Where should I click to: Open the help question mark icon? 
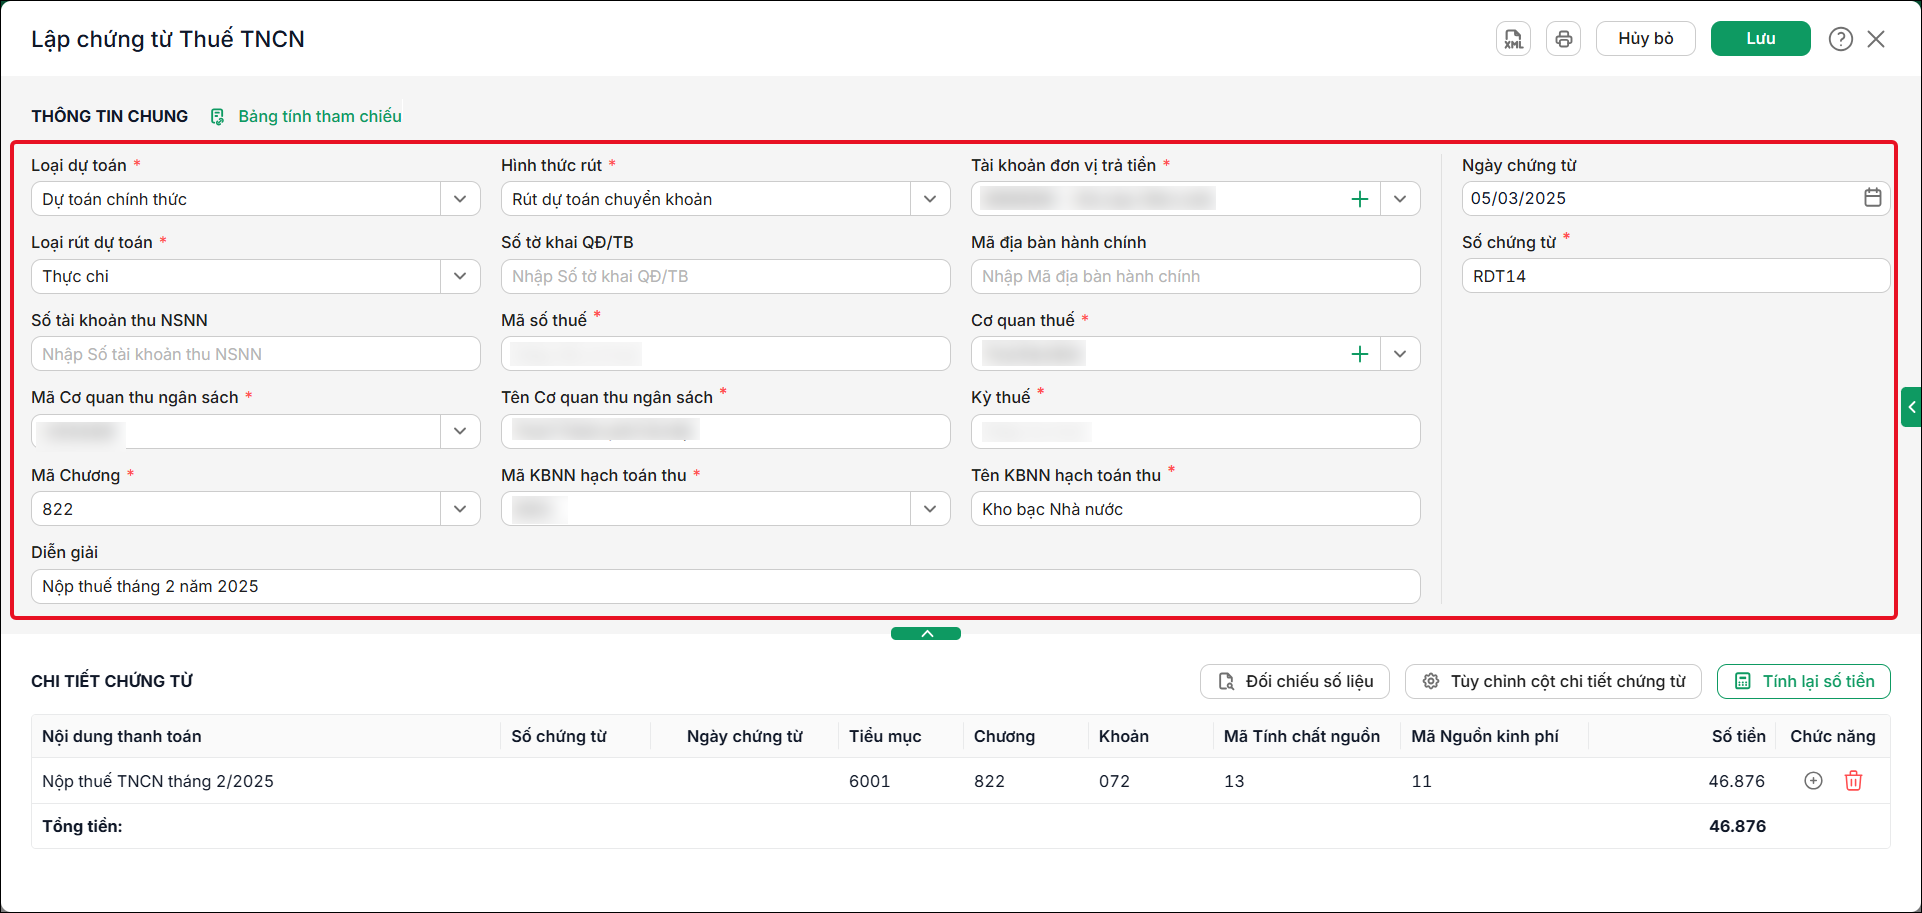(x=1840, y=39)
